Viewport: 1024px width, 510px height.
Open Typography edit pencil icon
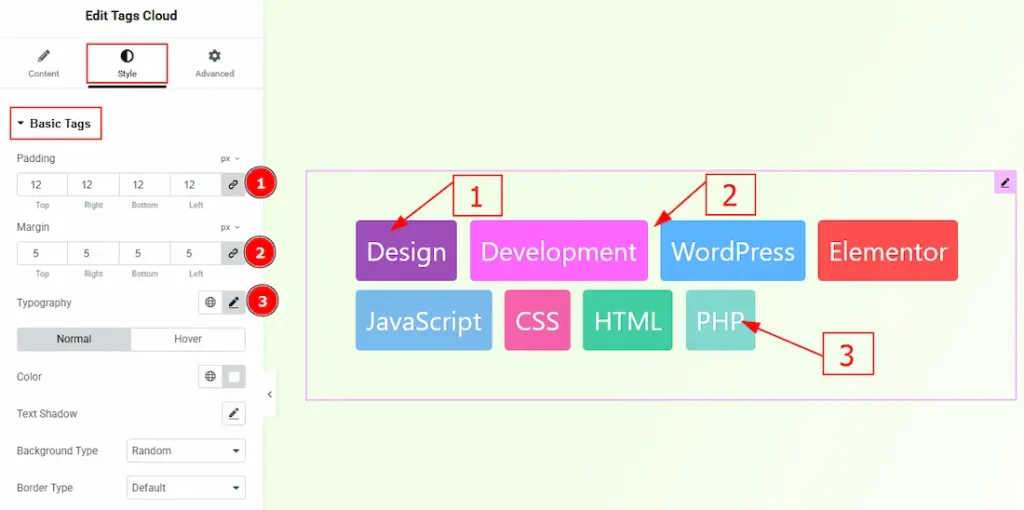(x=233, y=302)
